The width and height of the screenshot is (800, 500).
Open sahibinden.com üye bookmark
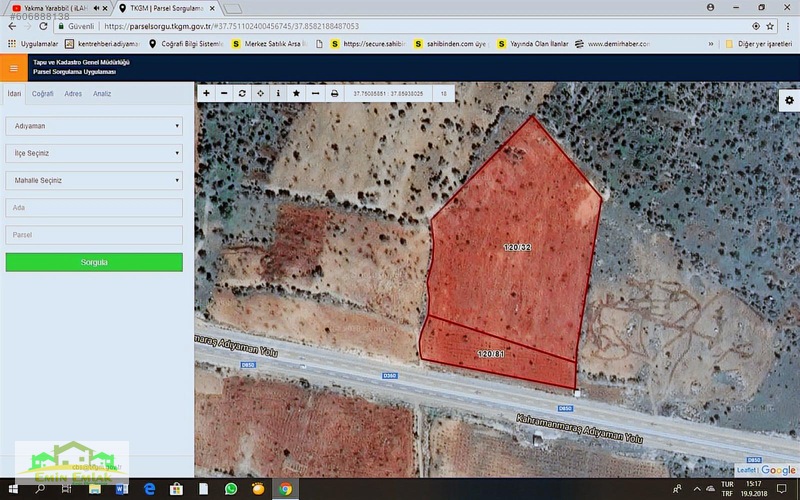click(x=452, y=44)
